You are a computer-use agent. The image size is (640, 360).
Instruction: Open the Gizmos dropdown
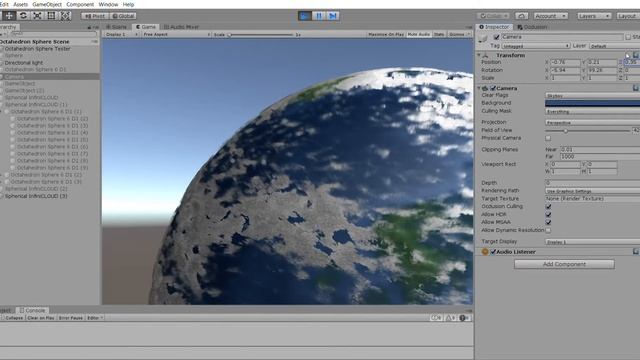click(x=459, y=35)
